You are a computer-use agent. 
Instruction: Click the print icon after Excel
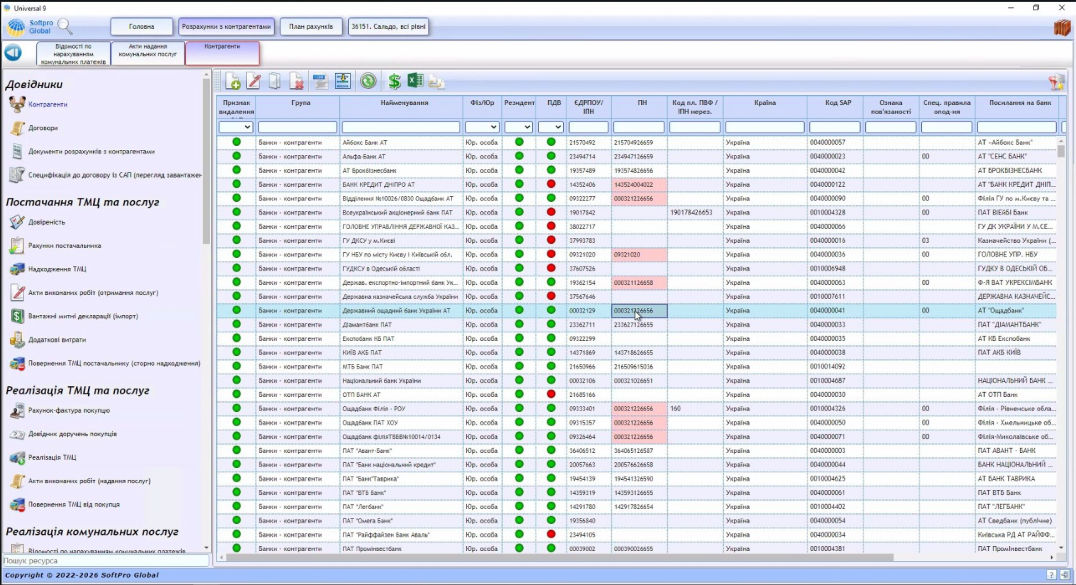click(436, 82)
